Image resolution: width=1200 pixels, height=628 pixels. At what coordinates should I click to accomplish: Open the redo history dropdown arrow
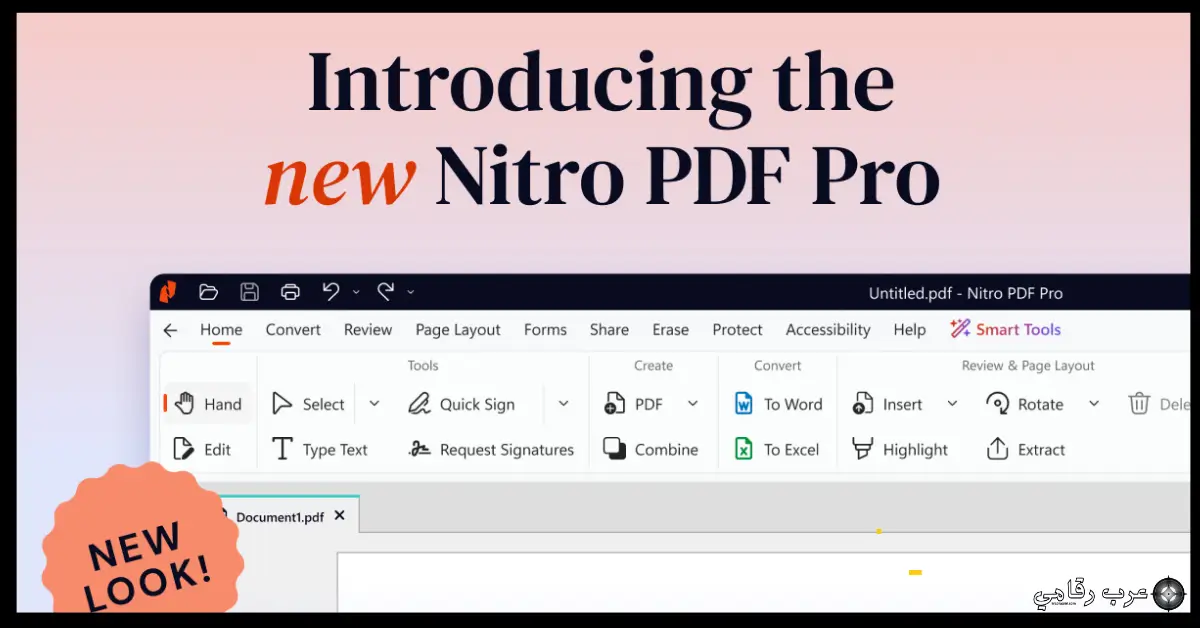410,293
